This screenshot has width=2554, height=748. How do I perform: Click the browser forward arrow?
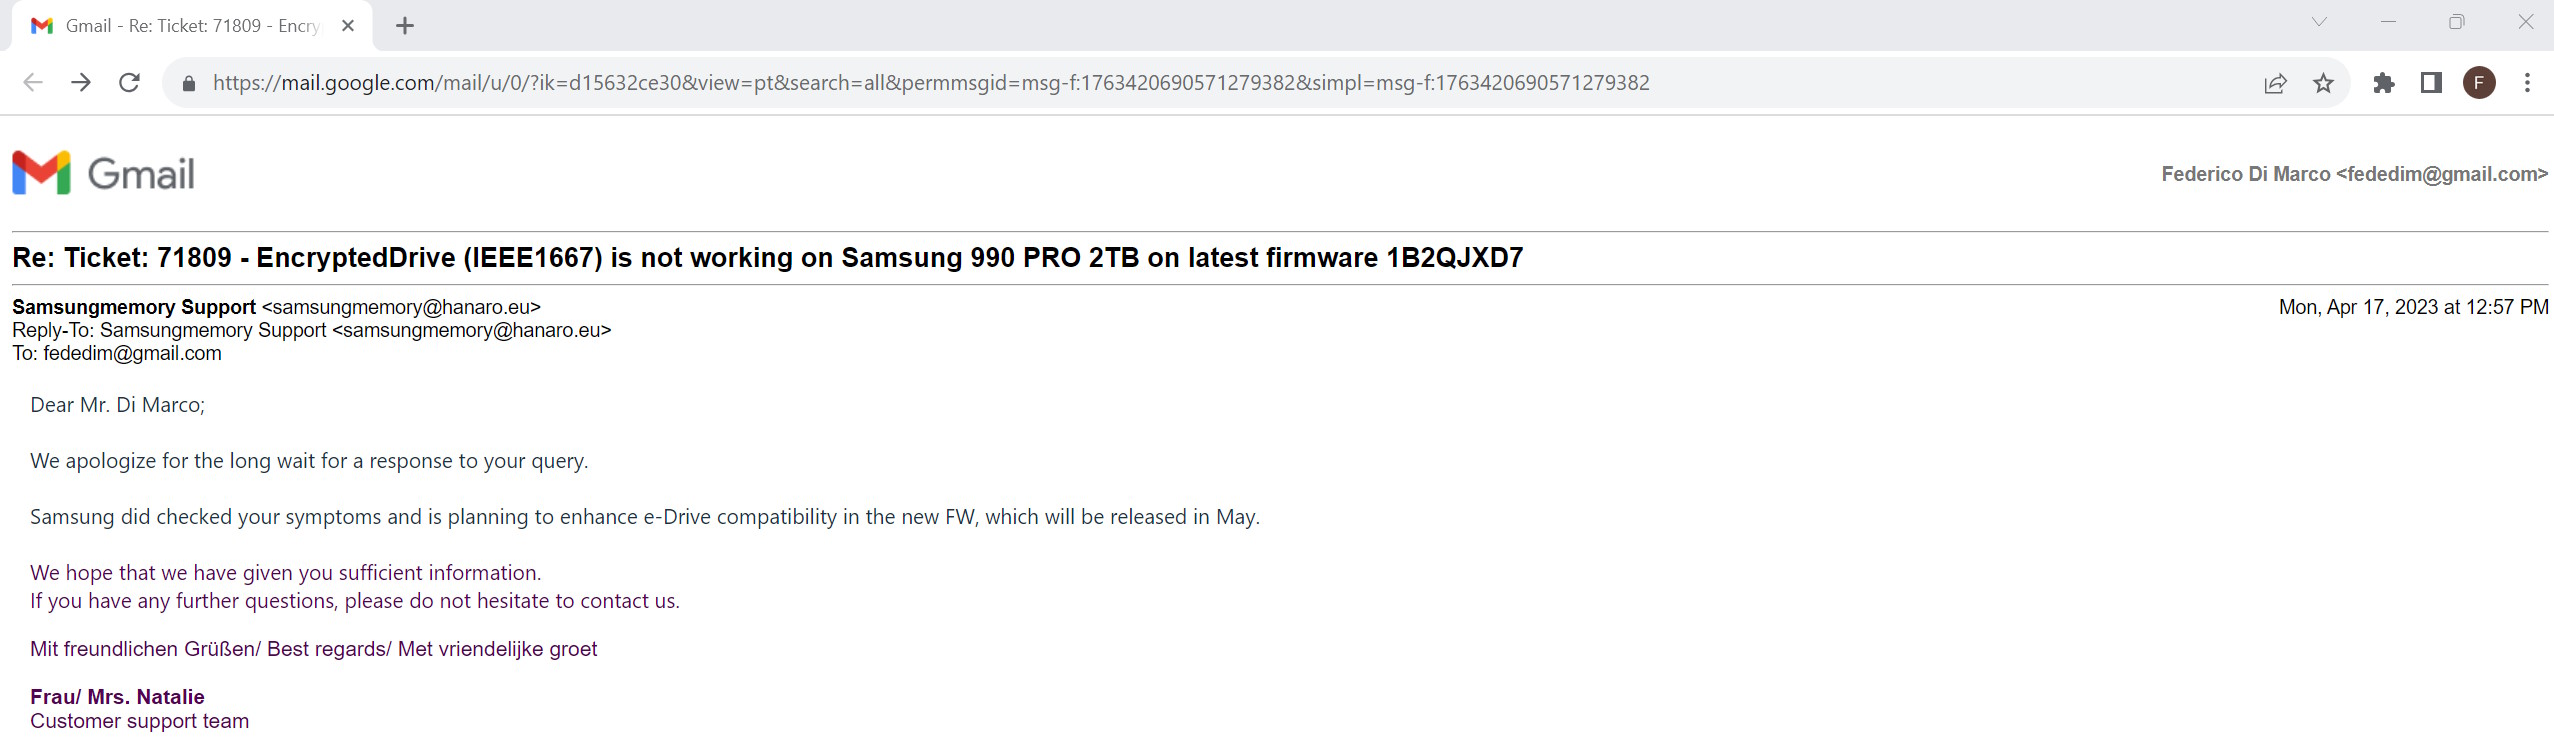click(x=81, y=83)
